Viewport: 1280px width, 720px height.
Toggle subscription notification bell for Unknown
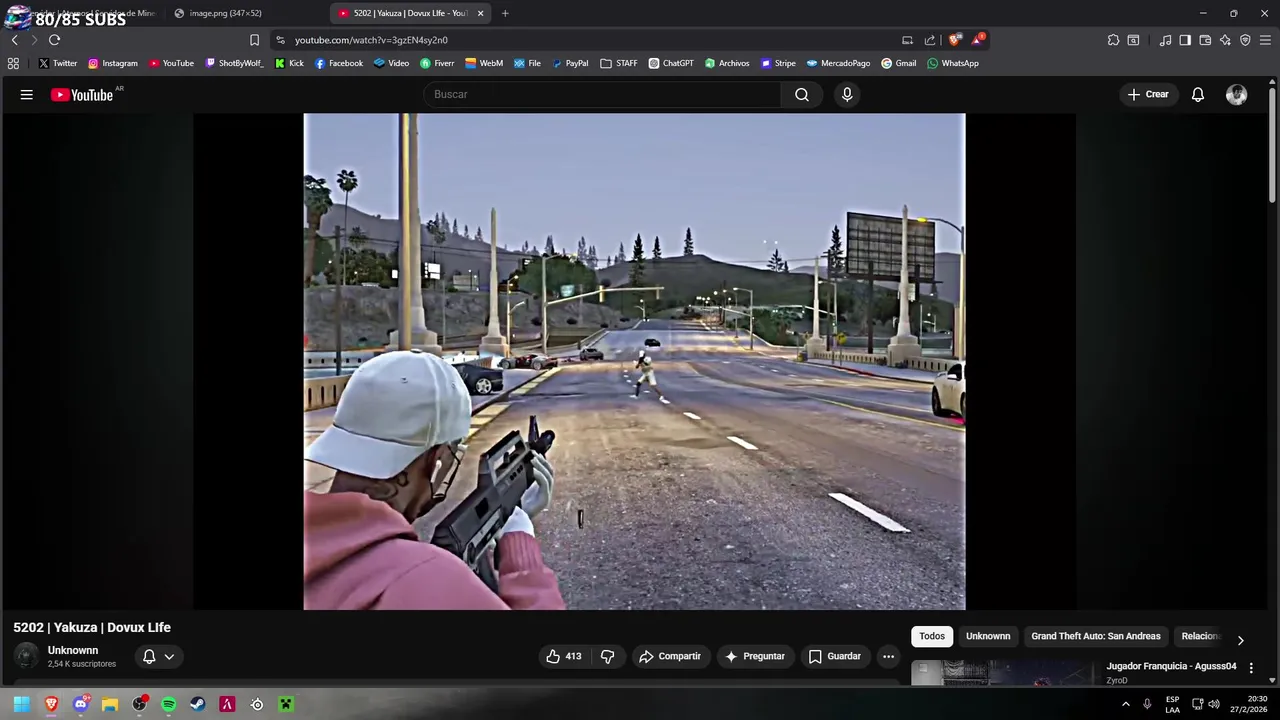tap(149, 656)
